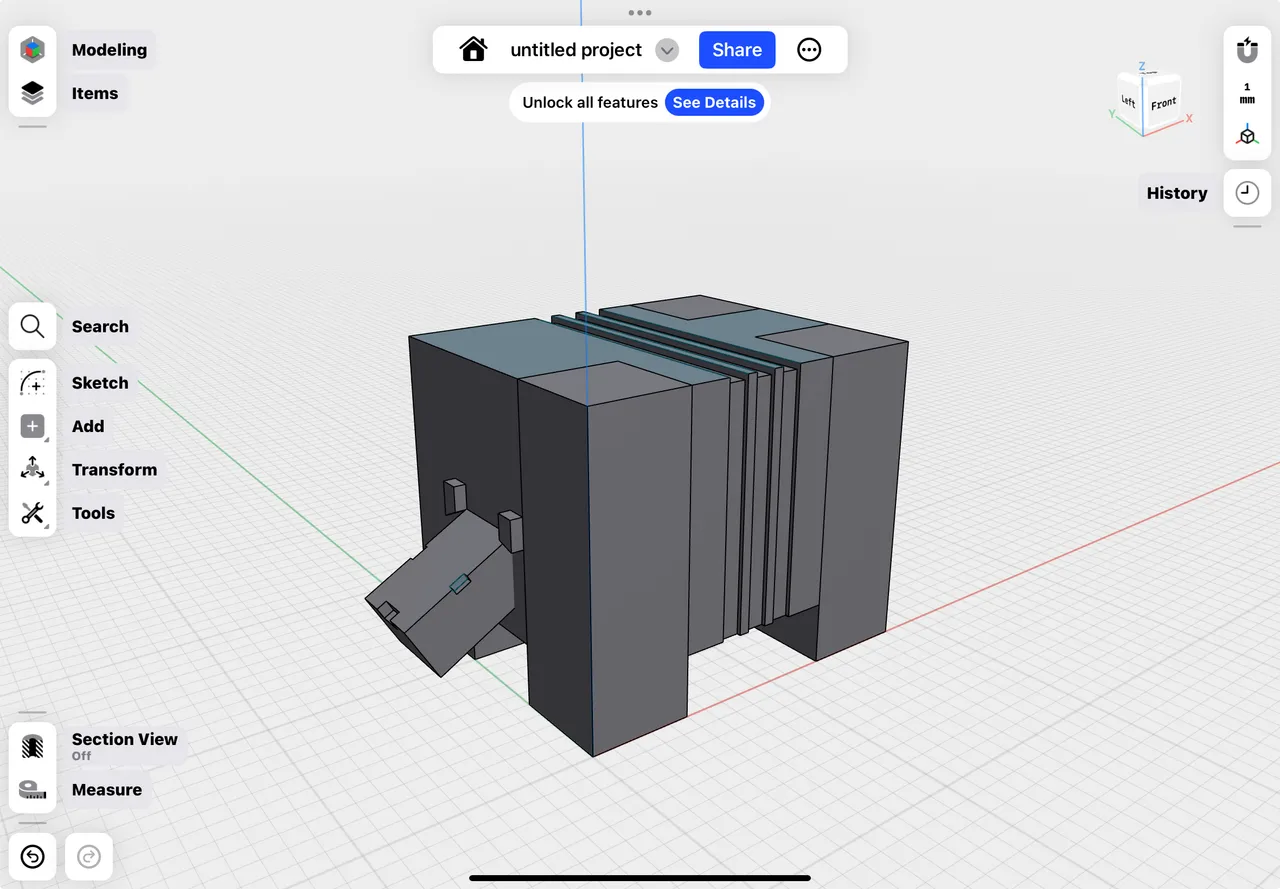The image size is (1280, 889).
Task: Open the History panel clock icon
Action: (1247, 192)
